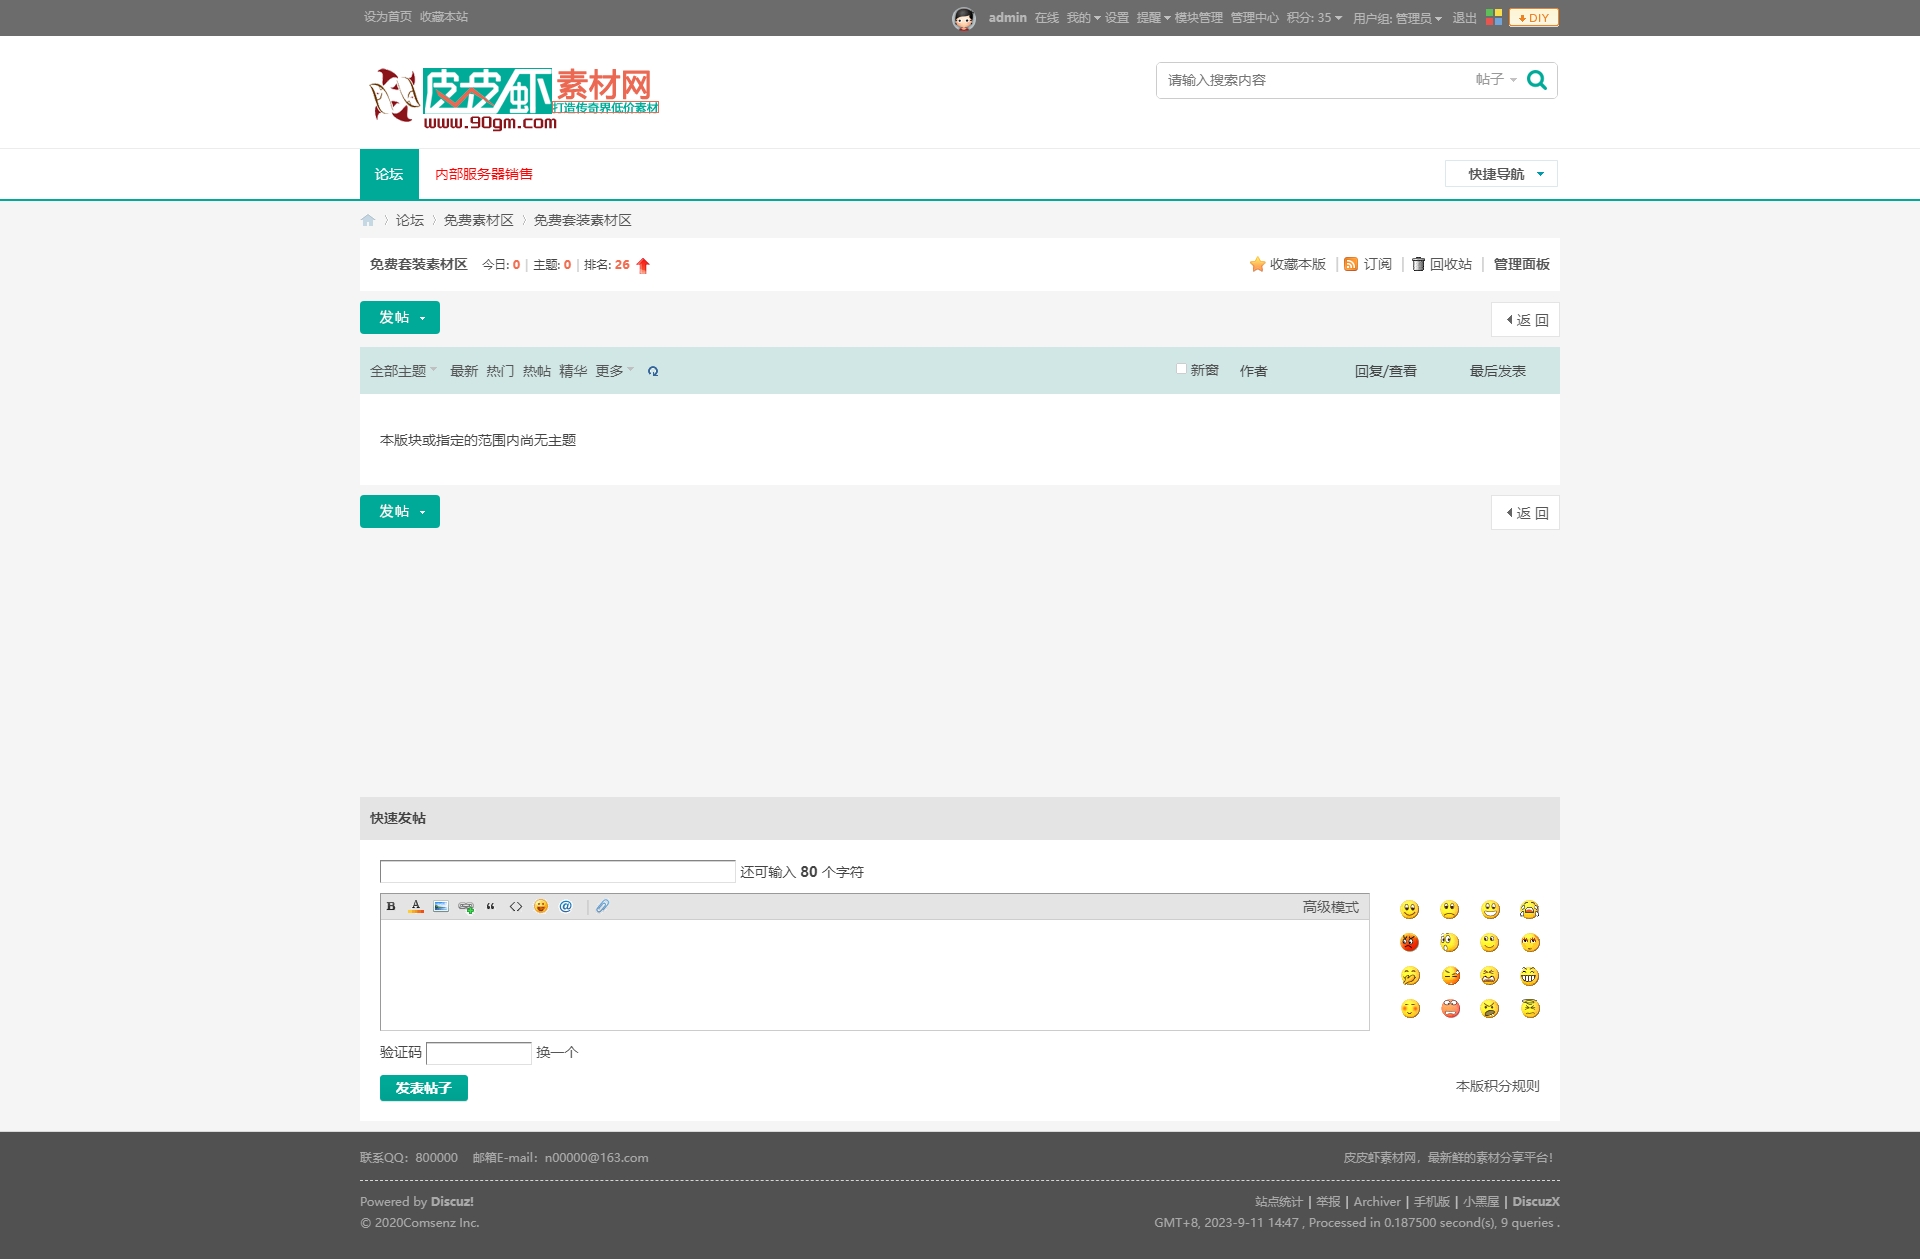This screenshot has height=1259, width=1920.
Task: Mention a user with the @ icon
Action: [566, 907]
